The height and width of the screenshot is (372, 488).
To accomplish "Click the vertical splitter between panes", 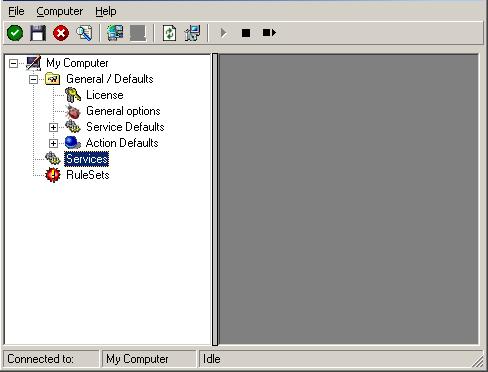I will (x=215, y=199).
